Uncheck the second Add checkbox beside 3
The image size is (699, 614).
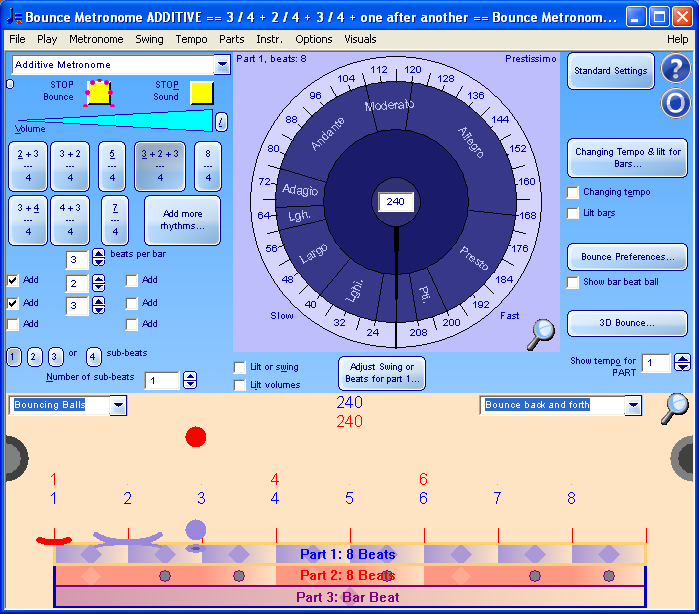pyautogui.click(x=13, y=303)
